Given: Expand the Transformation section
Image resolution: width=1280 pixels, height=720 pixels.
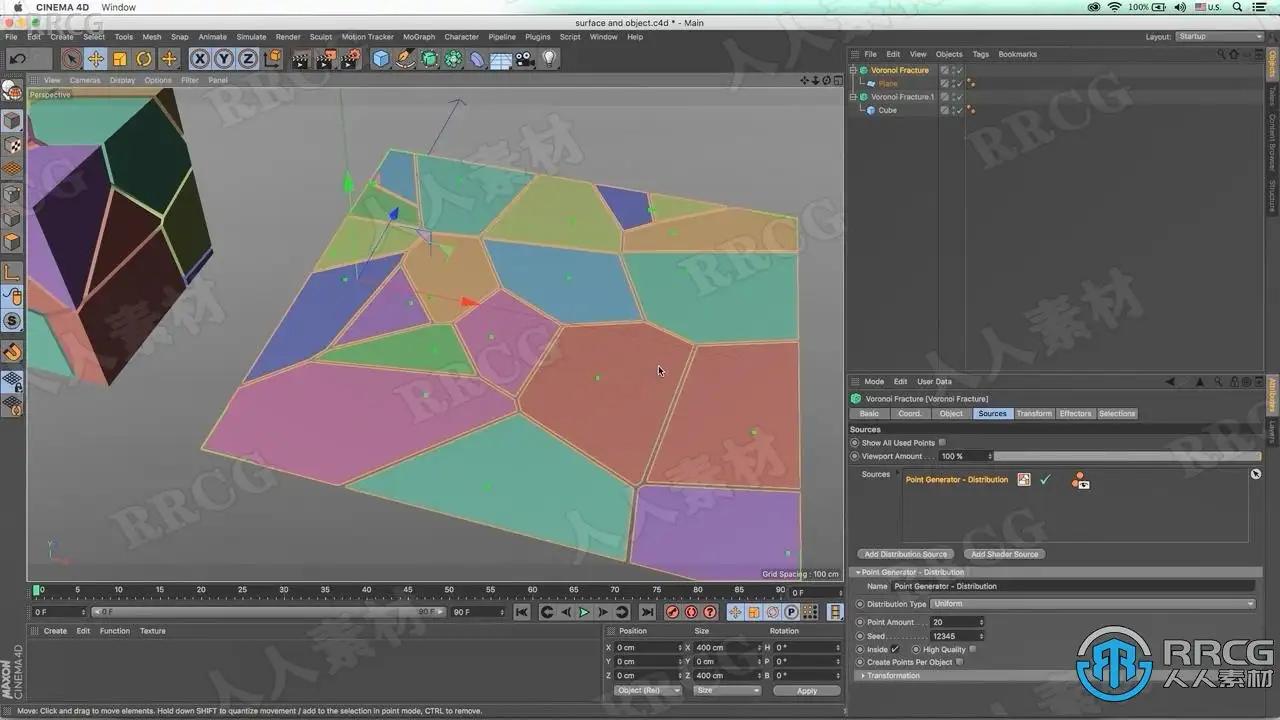Looking at the screenshot, I should click(893, 676).
